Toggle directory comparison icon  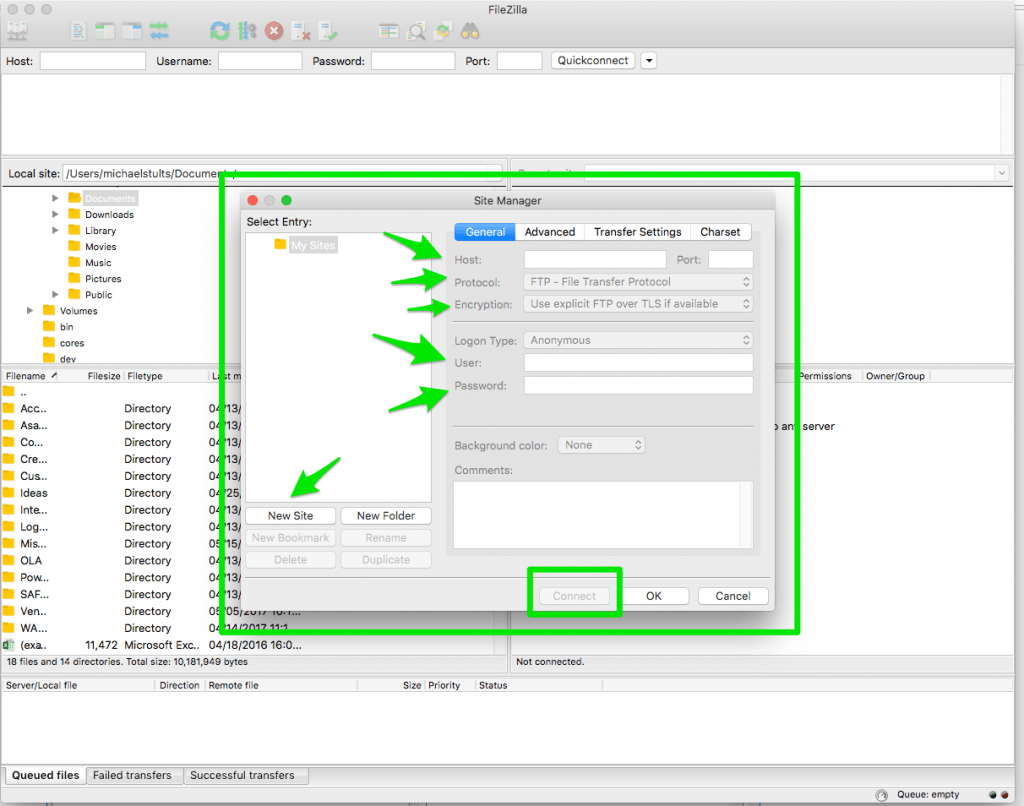point(417,31)
